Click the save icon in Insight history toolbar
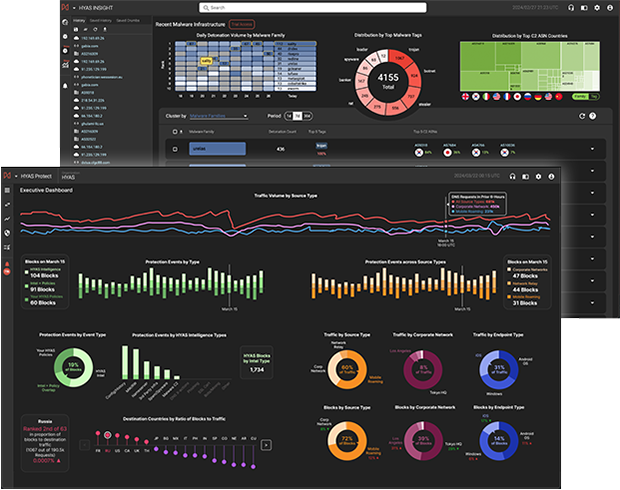This screenshot has height=490, width=620. coord(76,29)
